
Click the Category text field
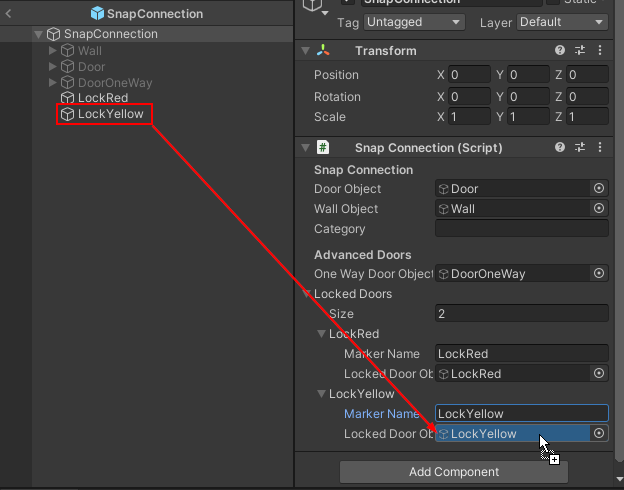(x=521, y=229)
